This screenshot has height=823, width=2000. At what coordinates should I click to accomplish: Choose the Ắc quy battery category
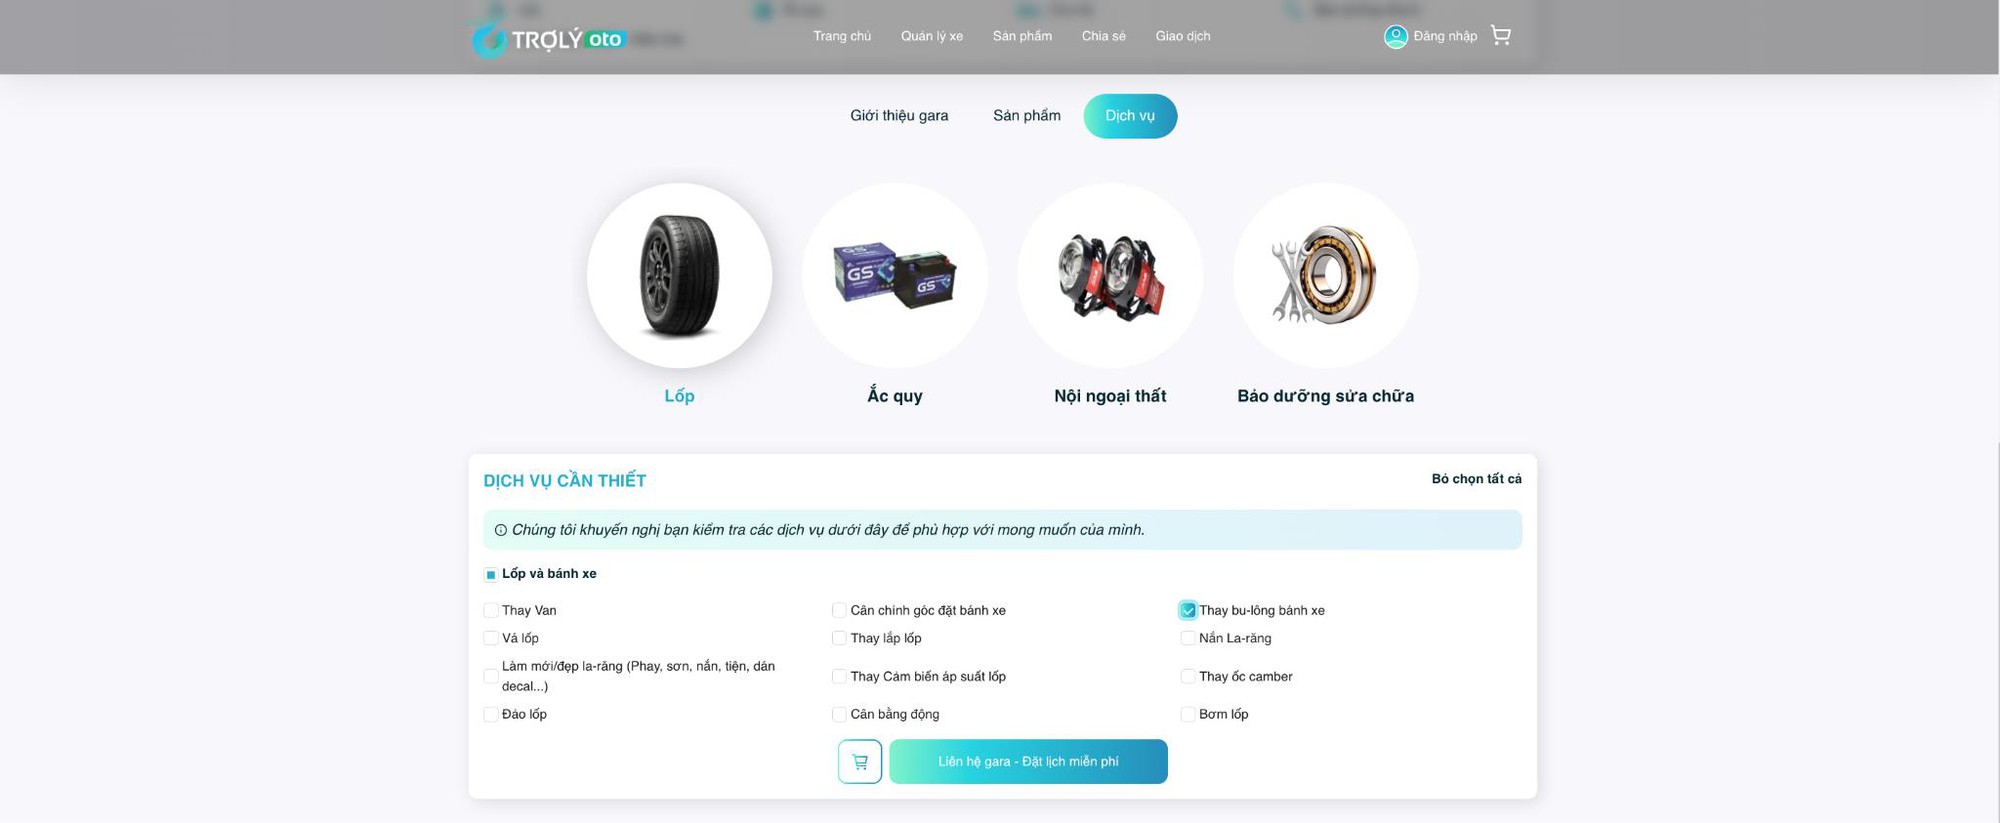(x=895, y=276)
